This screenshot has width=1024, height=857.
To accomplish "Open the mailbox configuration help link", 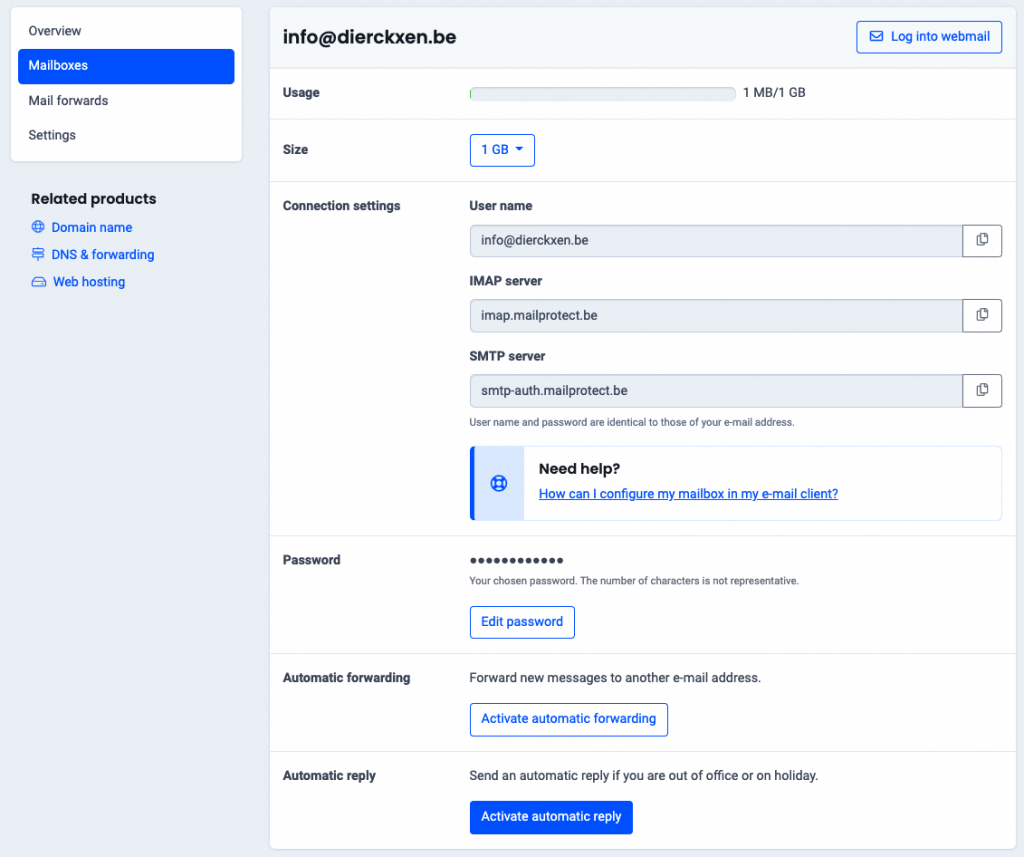I will click(688, 494).
